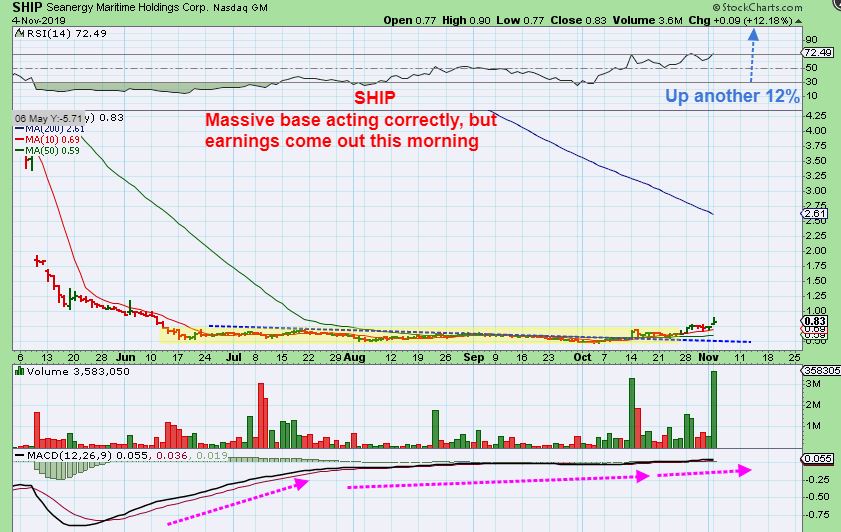Screen dimensions: 841x532
Task: Click the 50 level on RSI axis
Action: point(811,68)
